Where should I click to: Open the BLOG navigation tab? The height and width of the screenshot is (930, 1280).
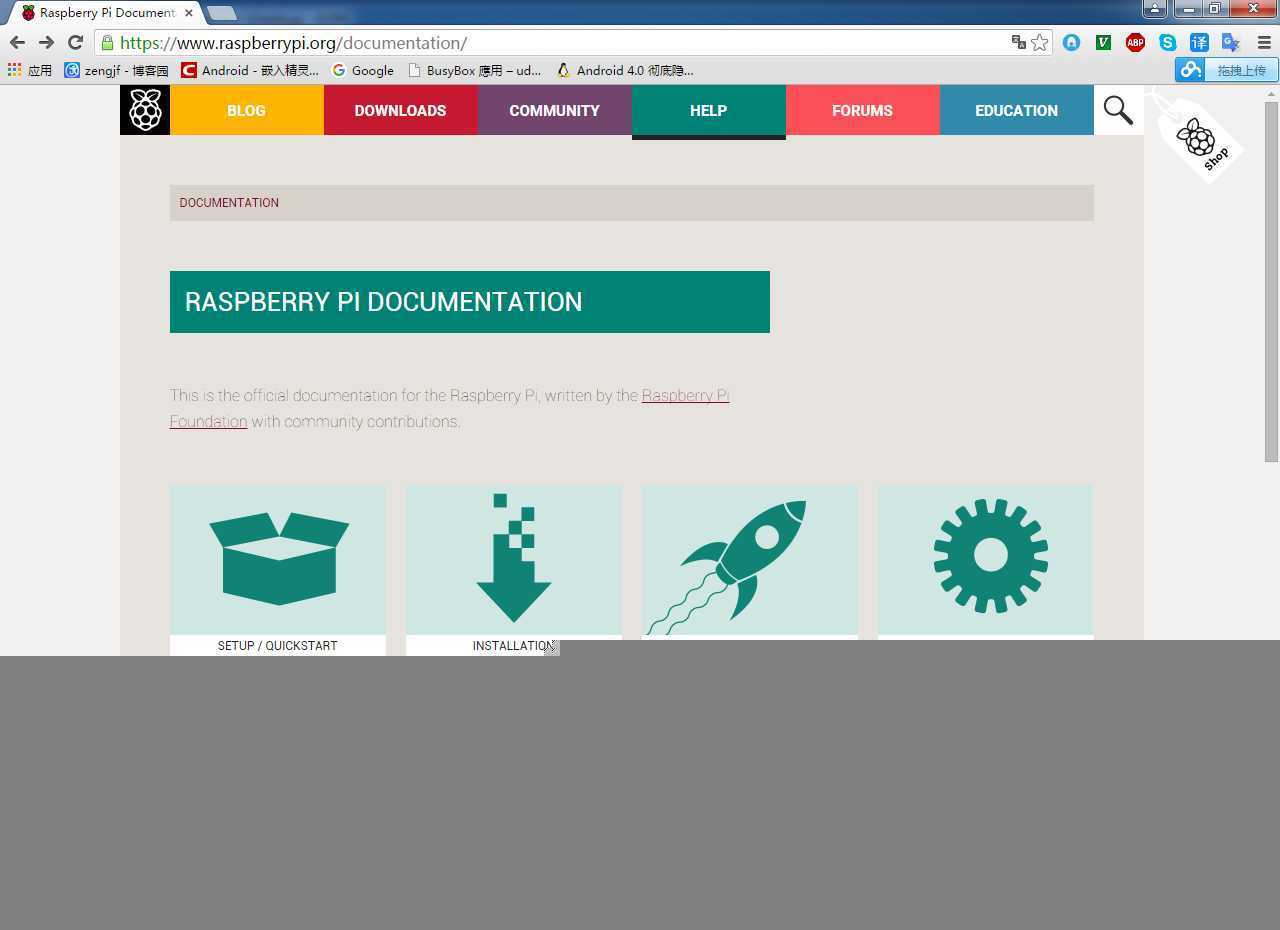tap(247, 110)
